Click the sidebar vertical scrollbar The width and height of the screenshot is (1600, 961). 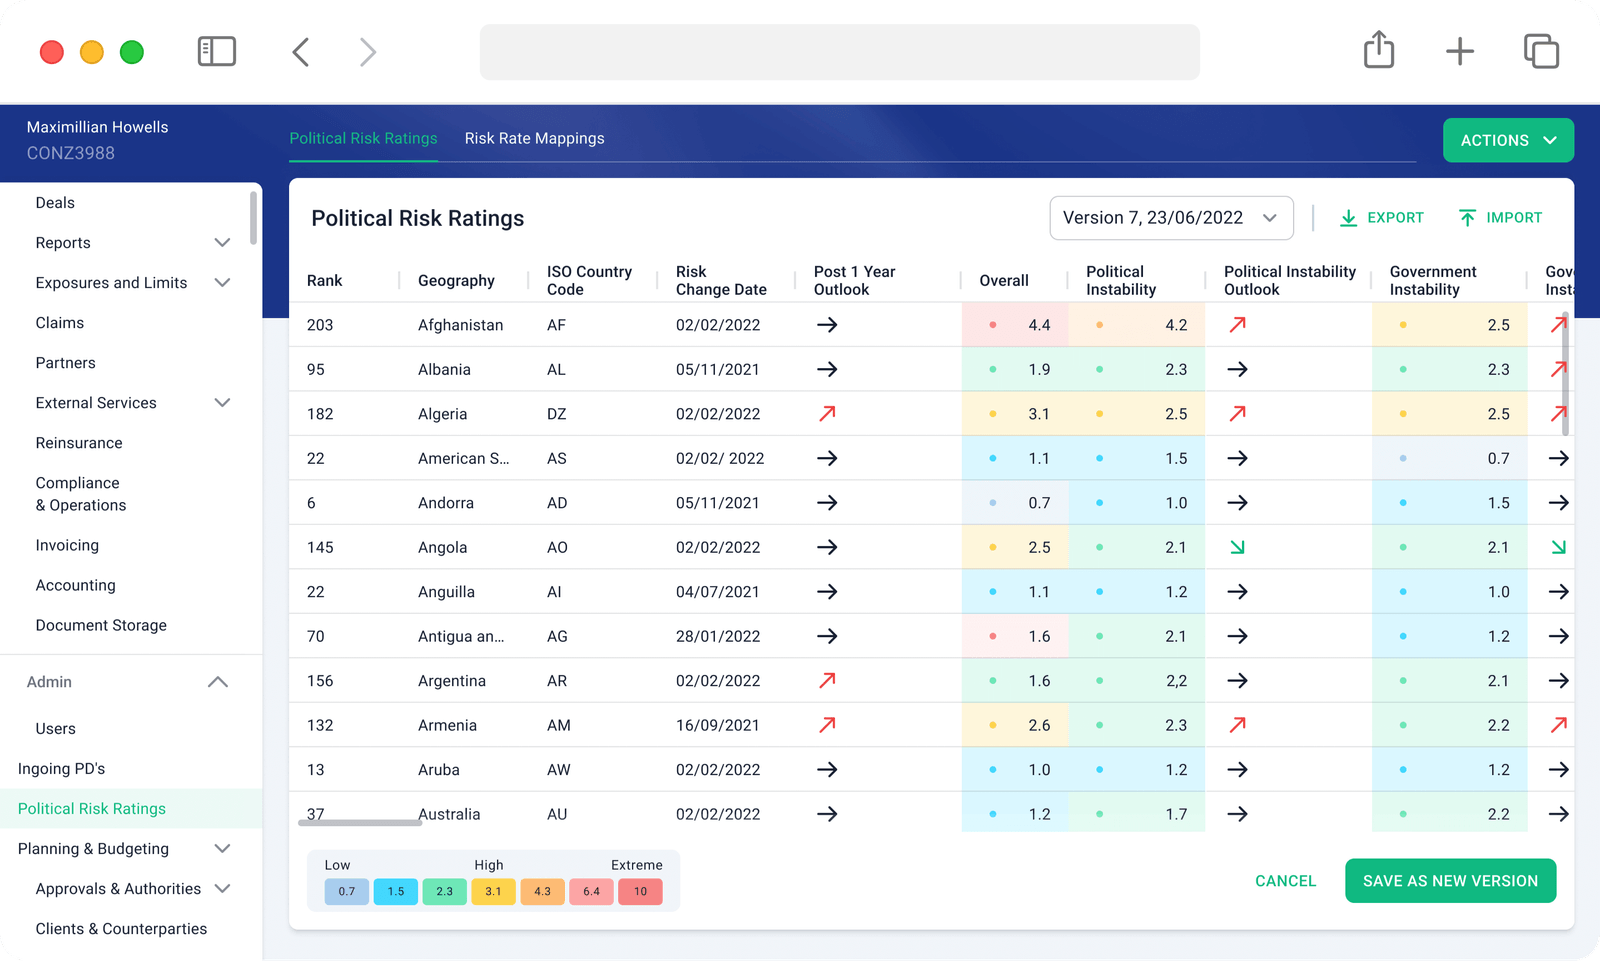click(254, 218)
